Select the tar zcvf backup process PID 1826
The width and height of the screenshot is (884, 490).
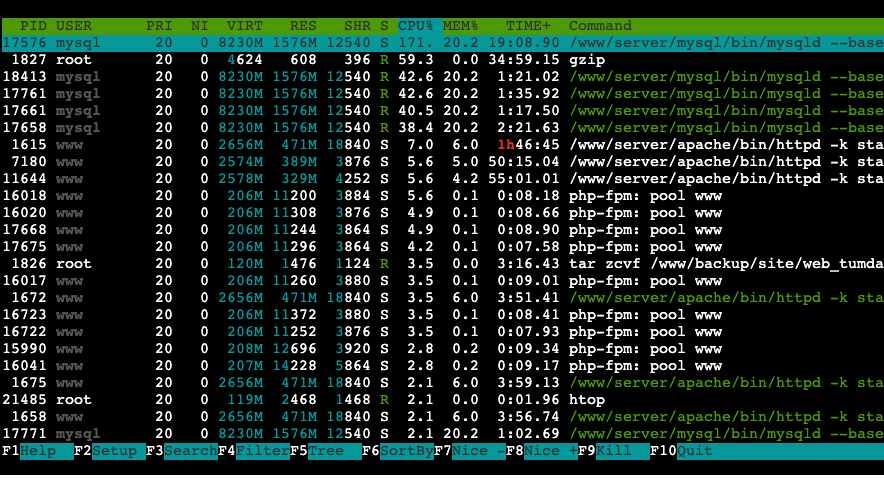(x=443, y=264)
